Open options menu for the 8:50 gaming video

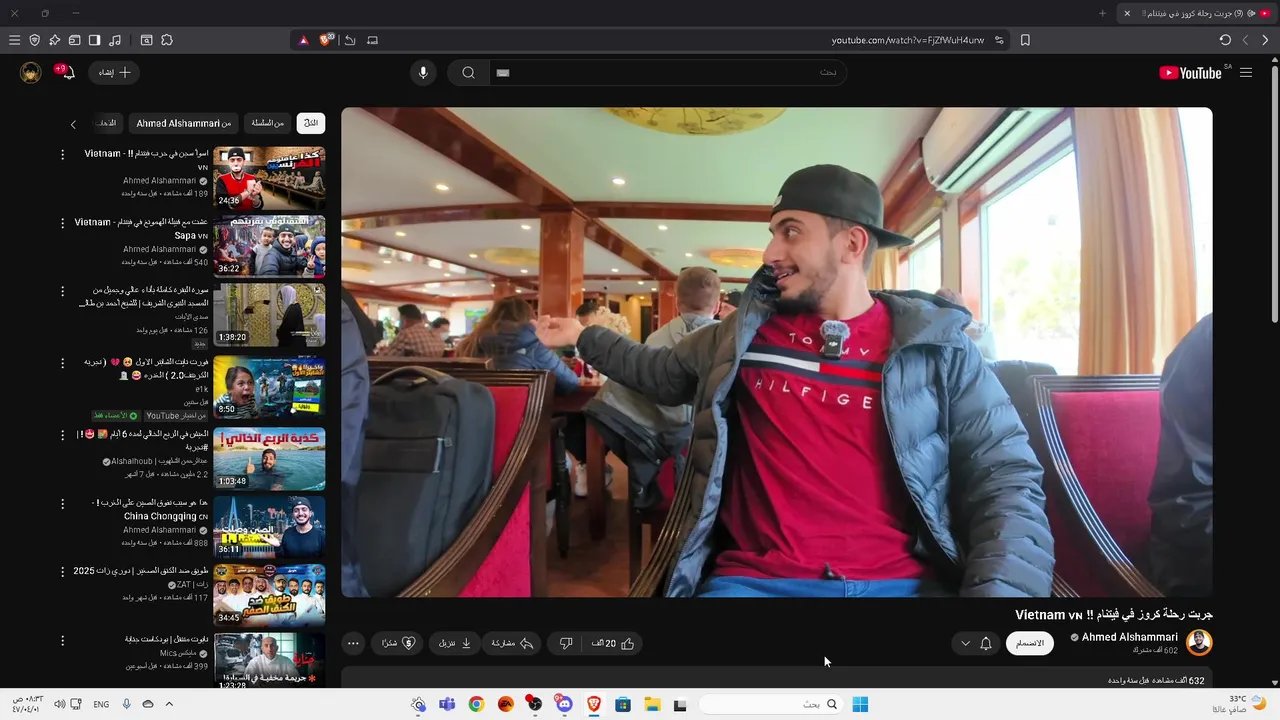[x=62, y=363]
